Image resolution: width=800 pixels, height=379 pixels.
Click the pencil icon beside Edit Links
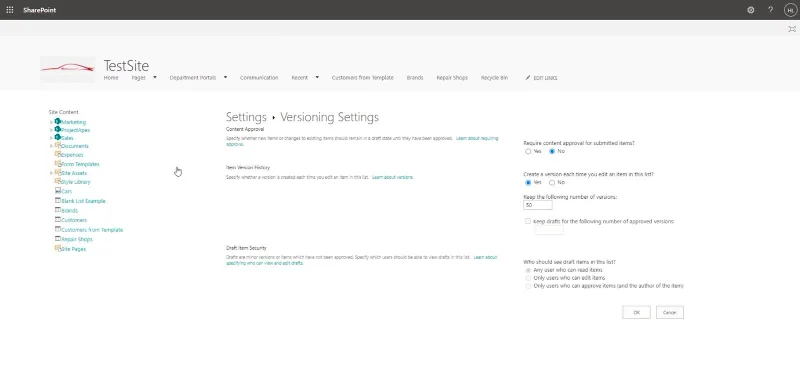tap(528, 78)
